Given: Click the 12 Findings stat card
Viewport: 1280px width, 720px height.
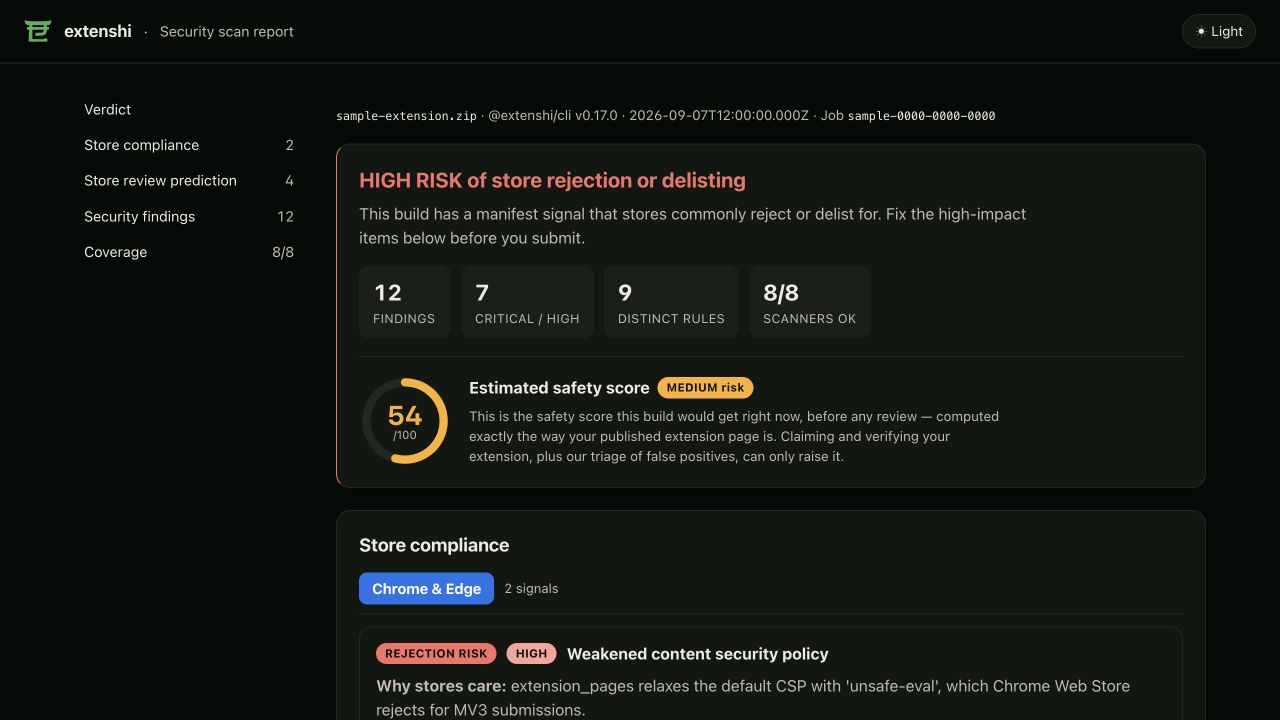Looking at the screenshot, I should coord(404,302).
